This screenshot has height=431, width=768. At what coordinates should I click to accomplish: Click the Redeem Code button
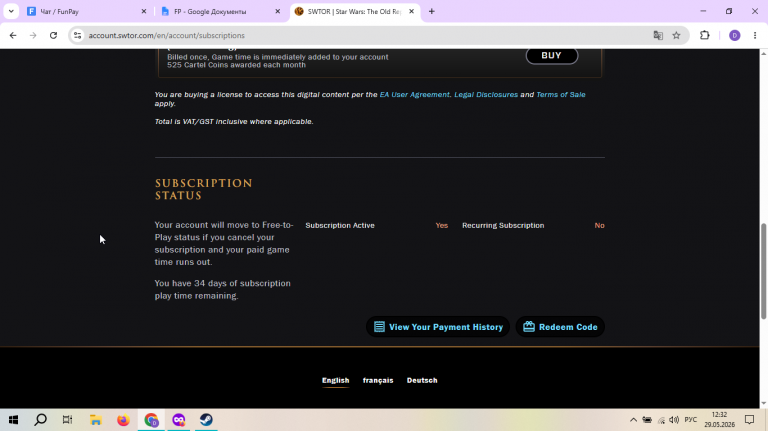pos(560,327)
